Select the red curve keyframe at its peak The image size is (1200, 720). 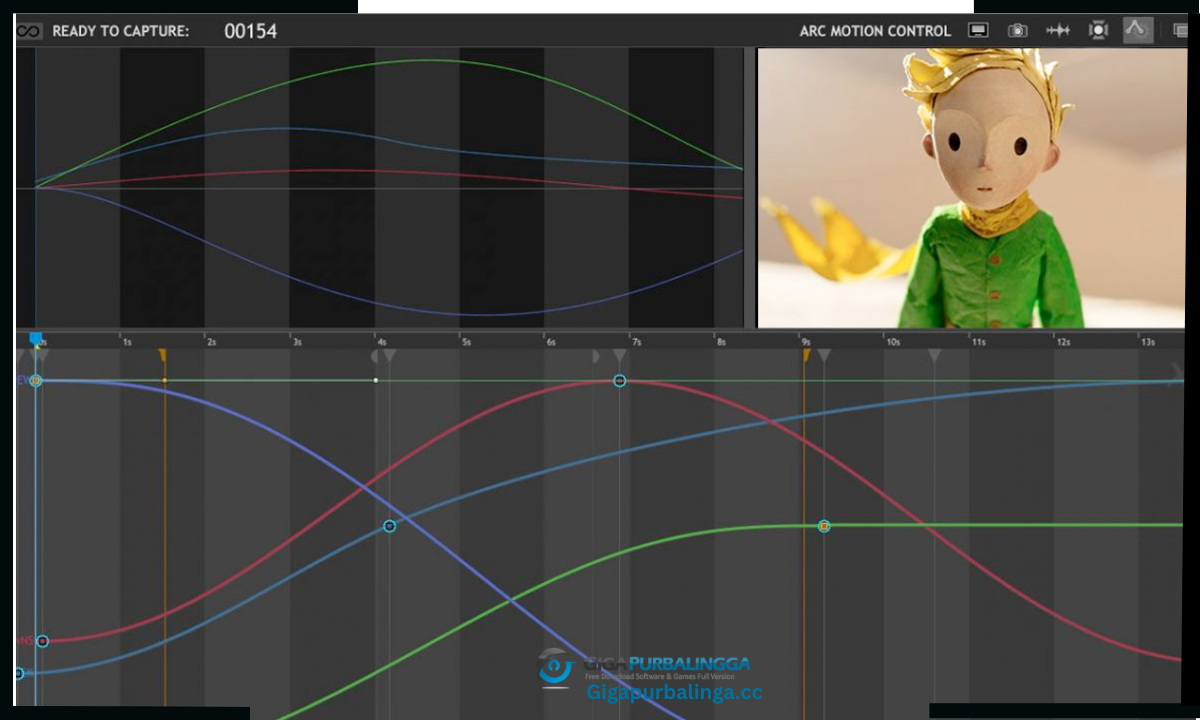click(x=620, y=381)
